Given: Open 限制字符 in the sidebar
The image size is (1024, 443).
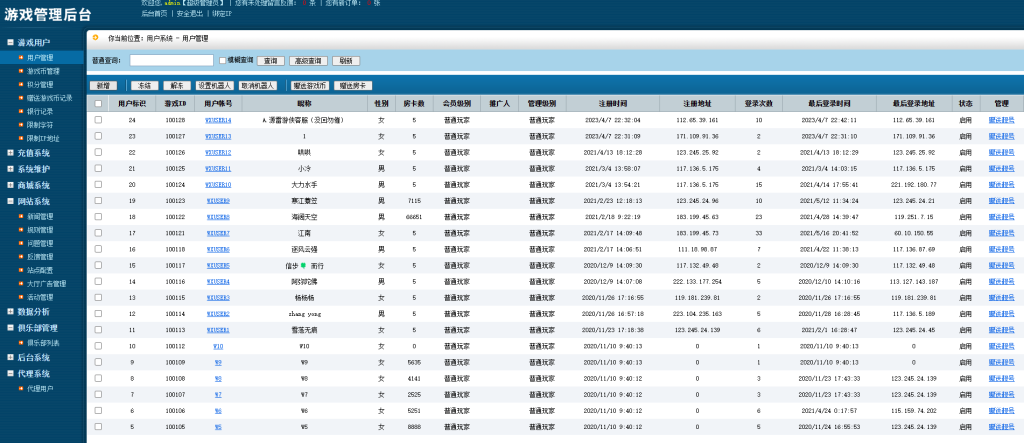Looking at the screenshot, I should point(40,125).
